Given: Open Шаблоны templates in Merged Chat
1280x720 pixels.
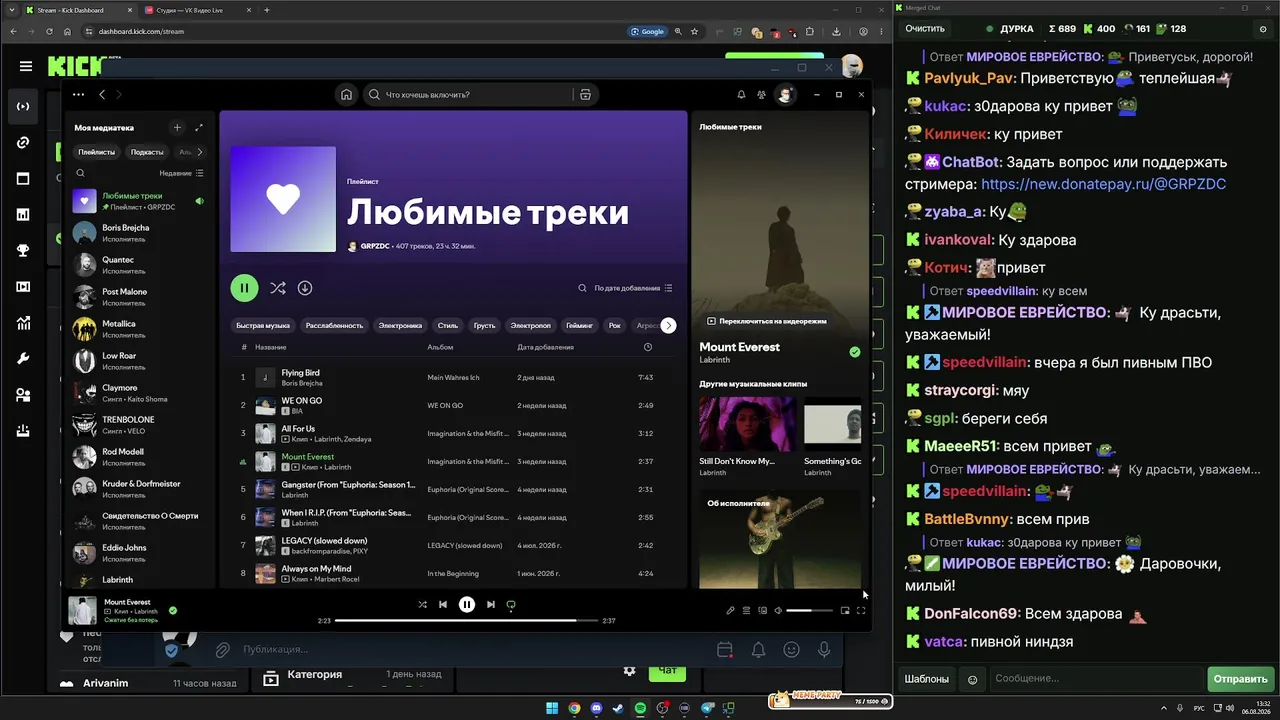Looking at the screenshot, I should click(927, 679).
